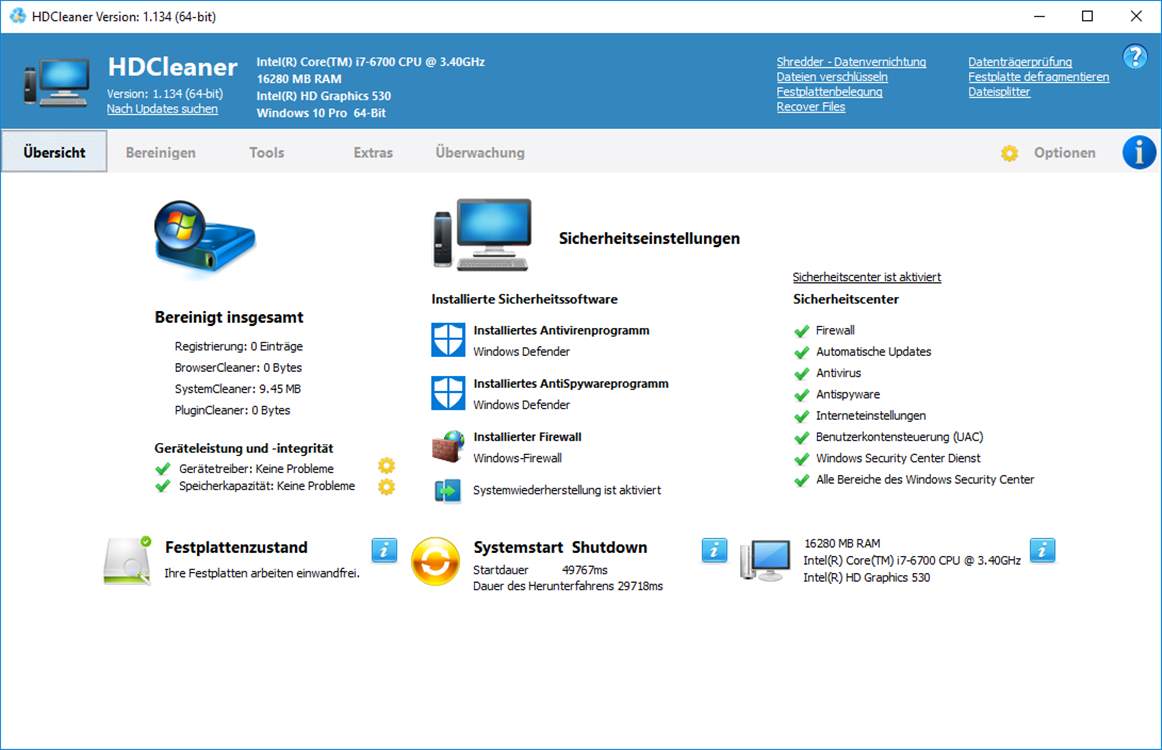The width and height of the screenshot is (1162, 750).
Task: Open Festplatte defragmentieren link
Action: pyautogui.click(x=1038, y=77)
